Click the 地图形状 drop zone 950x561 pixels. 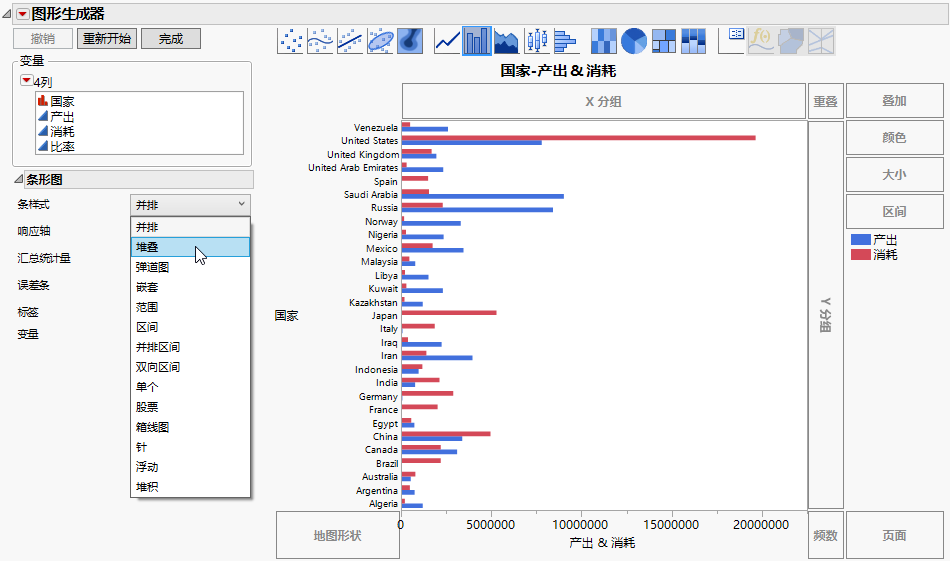click(337, 536)
